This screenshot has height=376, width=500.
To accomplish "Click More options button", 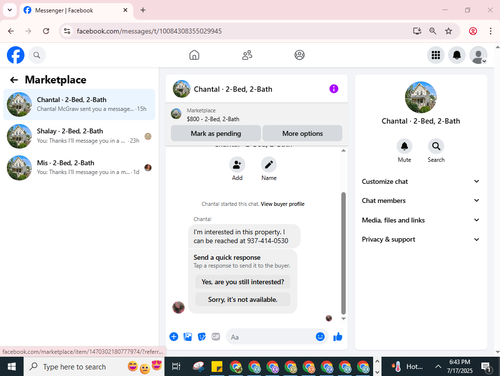I will tap(302, 133).
